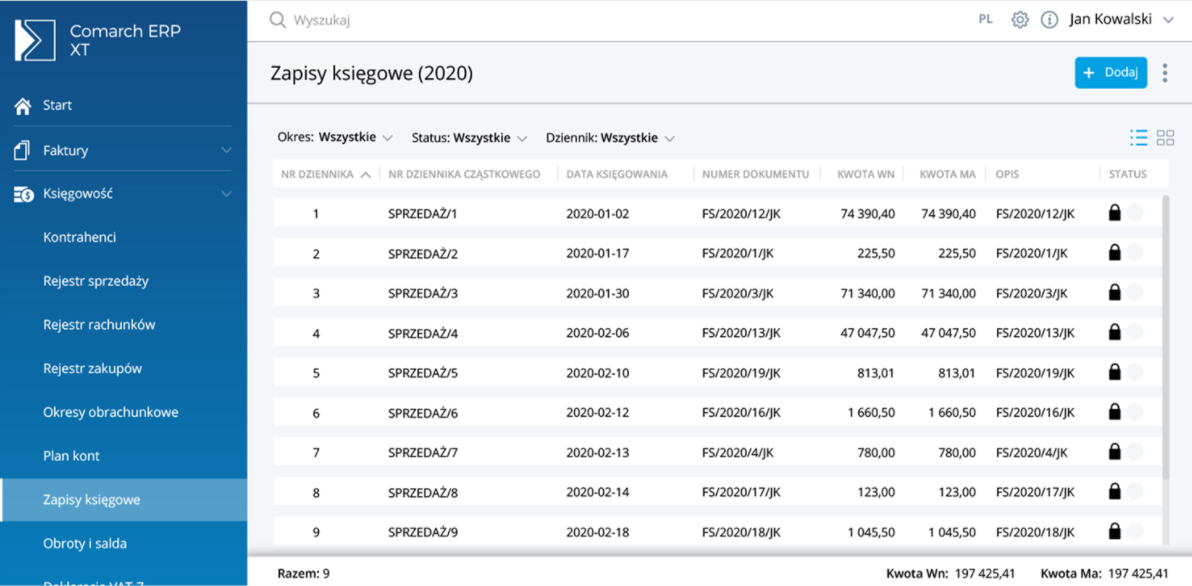Image resolution: width=1192 pixels, height=586 pixels.
Task: Sort by KWOTA WN column header
Action: [x=866, y=174]
